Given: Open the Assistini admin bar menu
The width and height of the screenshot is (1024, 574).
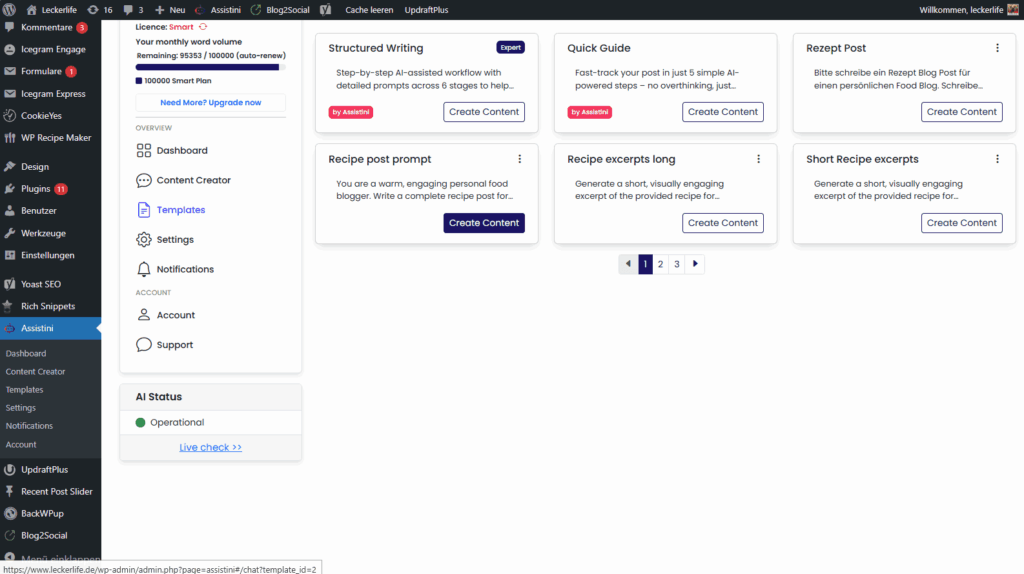Looking at the screenshot, I should pyautogui.click(x=218, y=10).
